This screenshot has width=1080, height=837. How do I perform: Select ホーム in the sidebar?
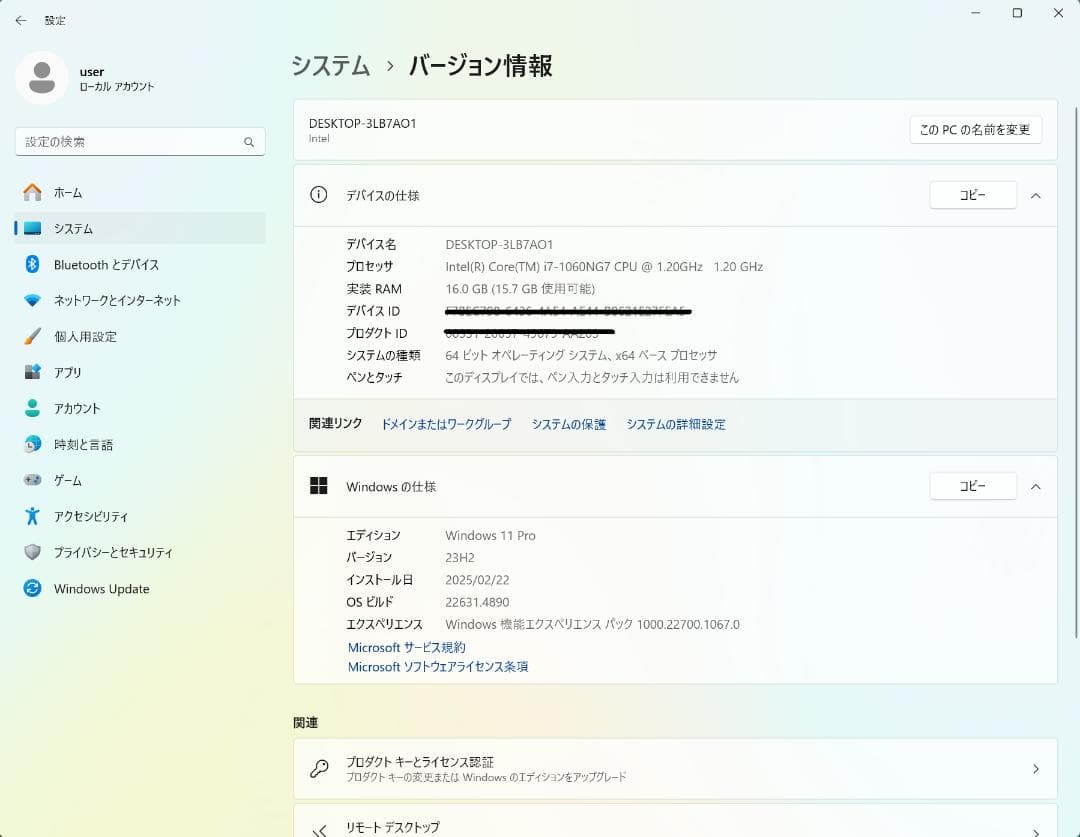70,192
